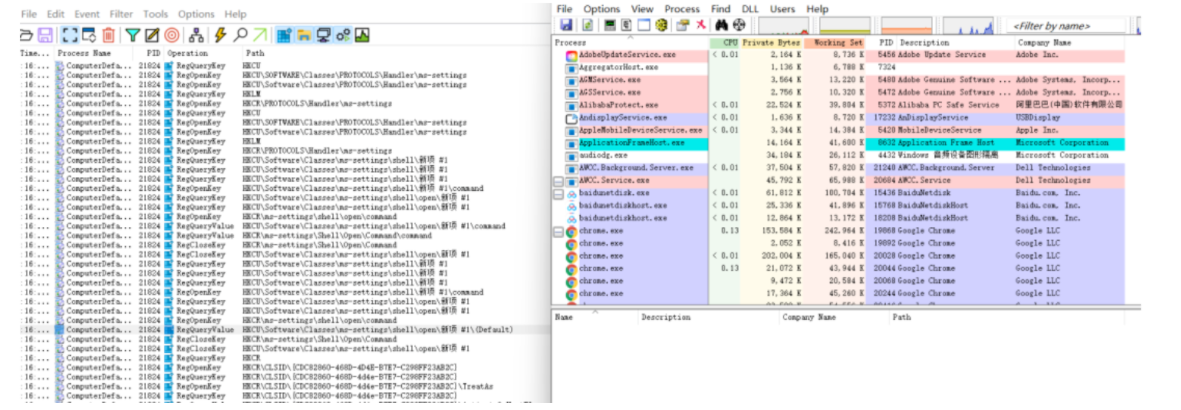Open File menu in Process Monitor
This screenshot has height=410, width=1181.
(29, 14)
